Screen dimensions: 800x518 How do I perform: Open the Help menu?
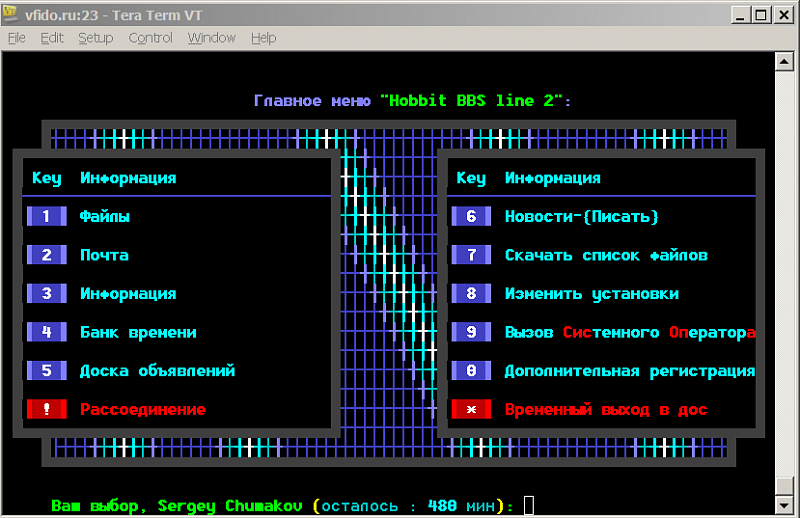point(263,38)
